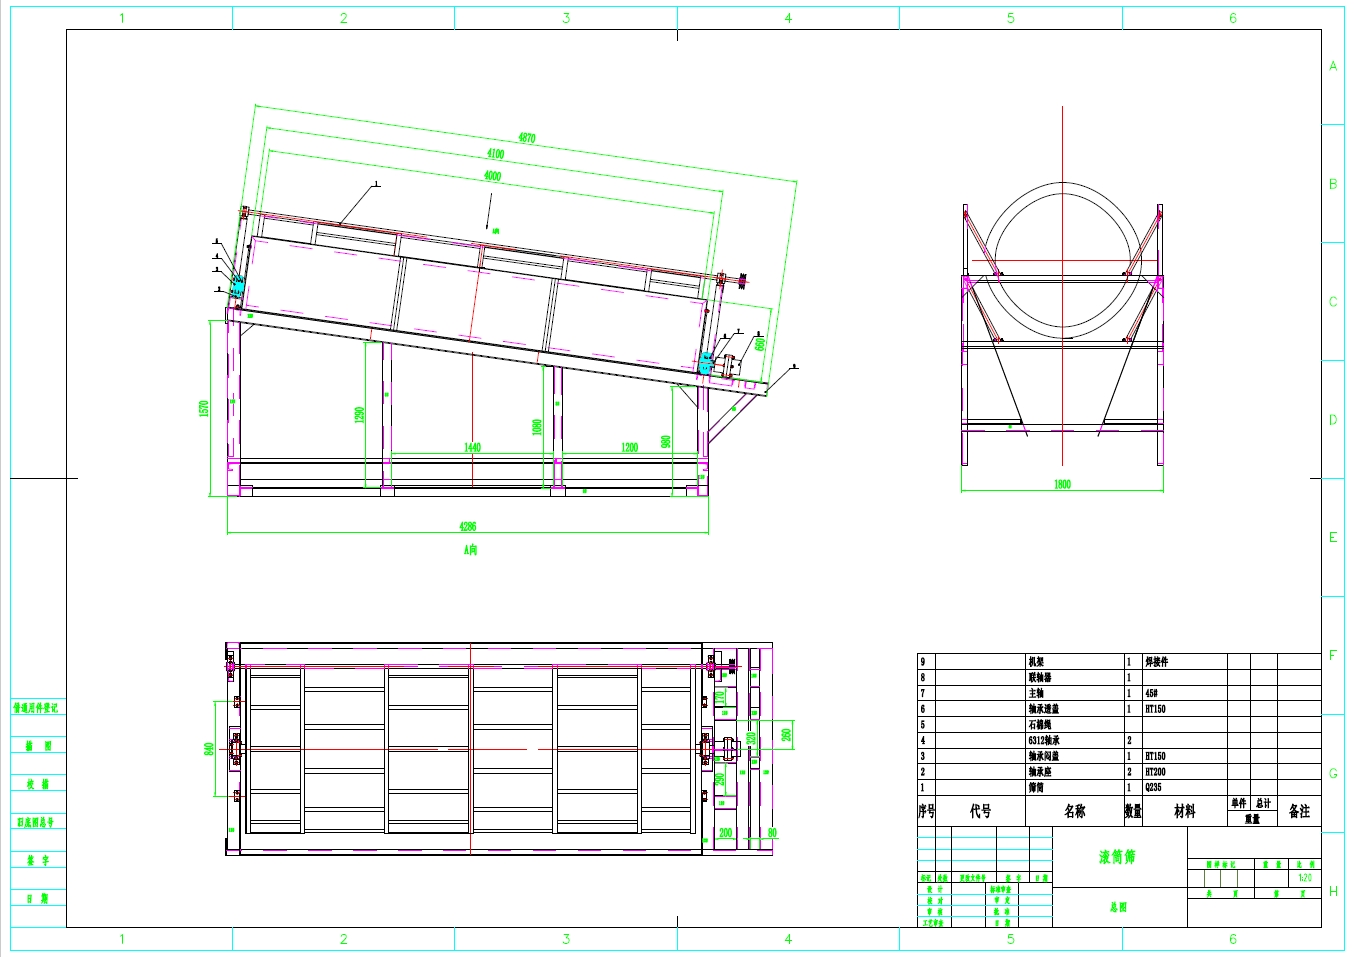
Task: Click the 4870 overall length dimension
Action: [x=527, y=138]
